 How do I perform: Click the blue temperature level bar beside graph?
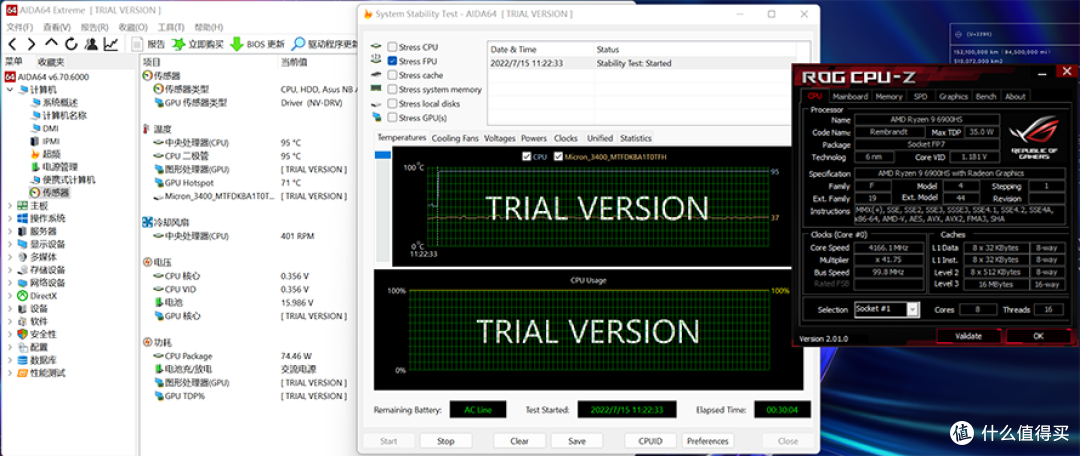(x=382, y=156)
